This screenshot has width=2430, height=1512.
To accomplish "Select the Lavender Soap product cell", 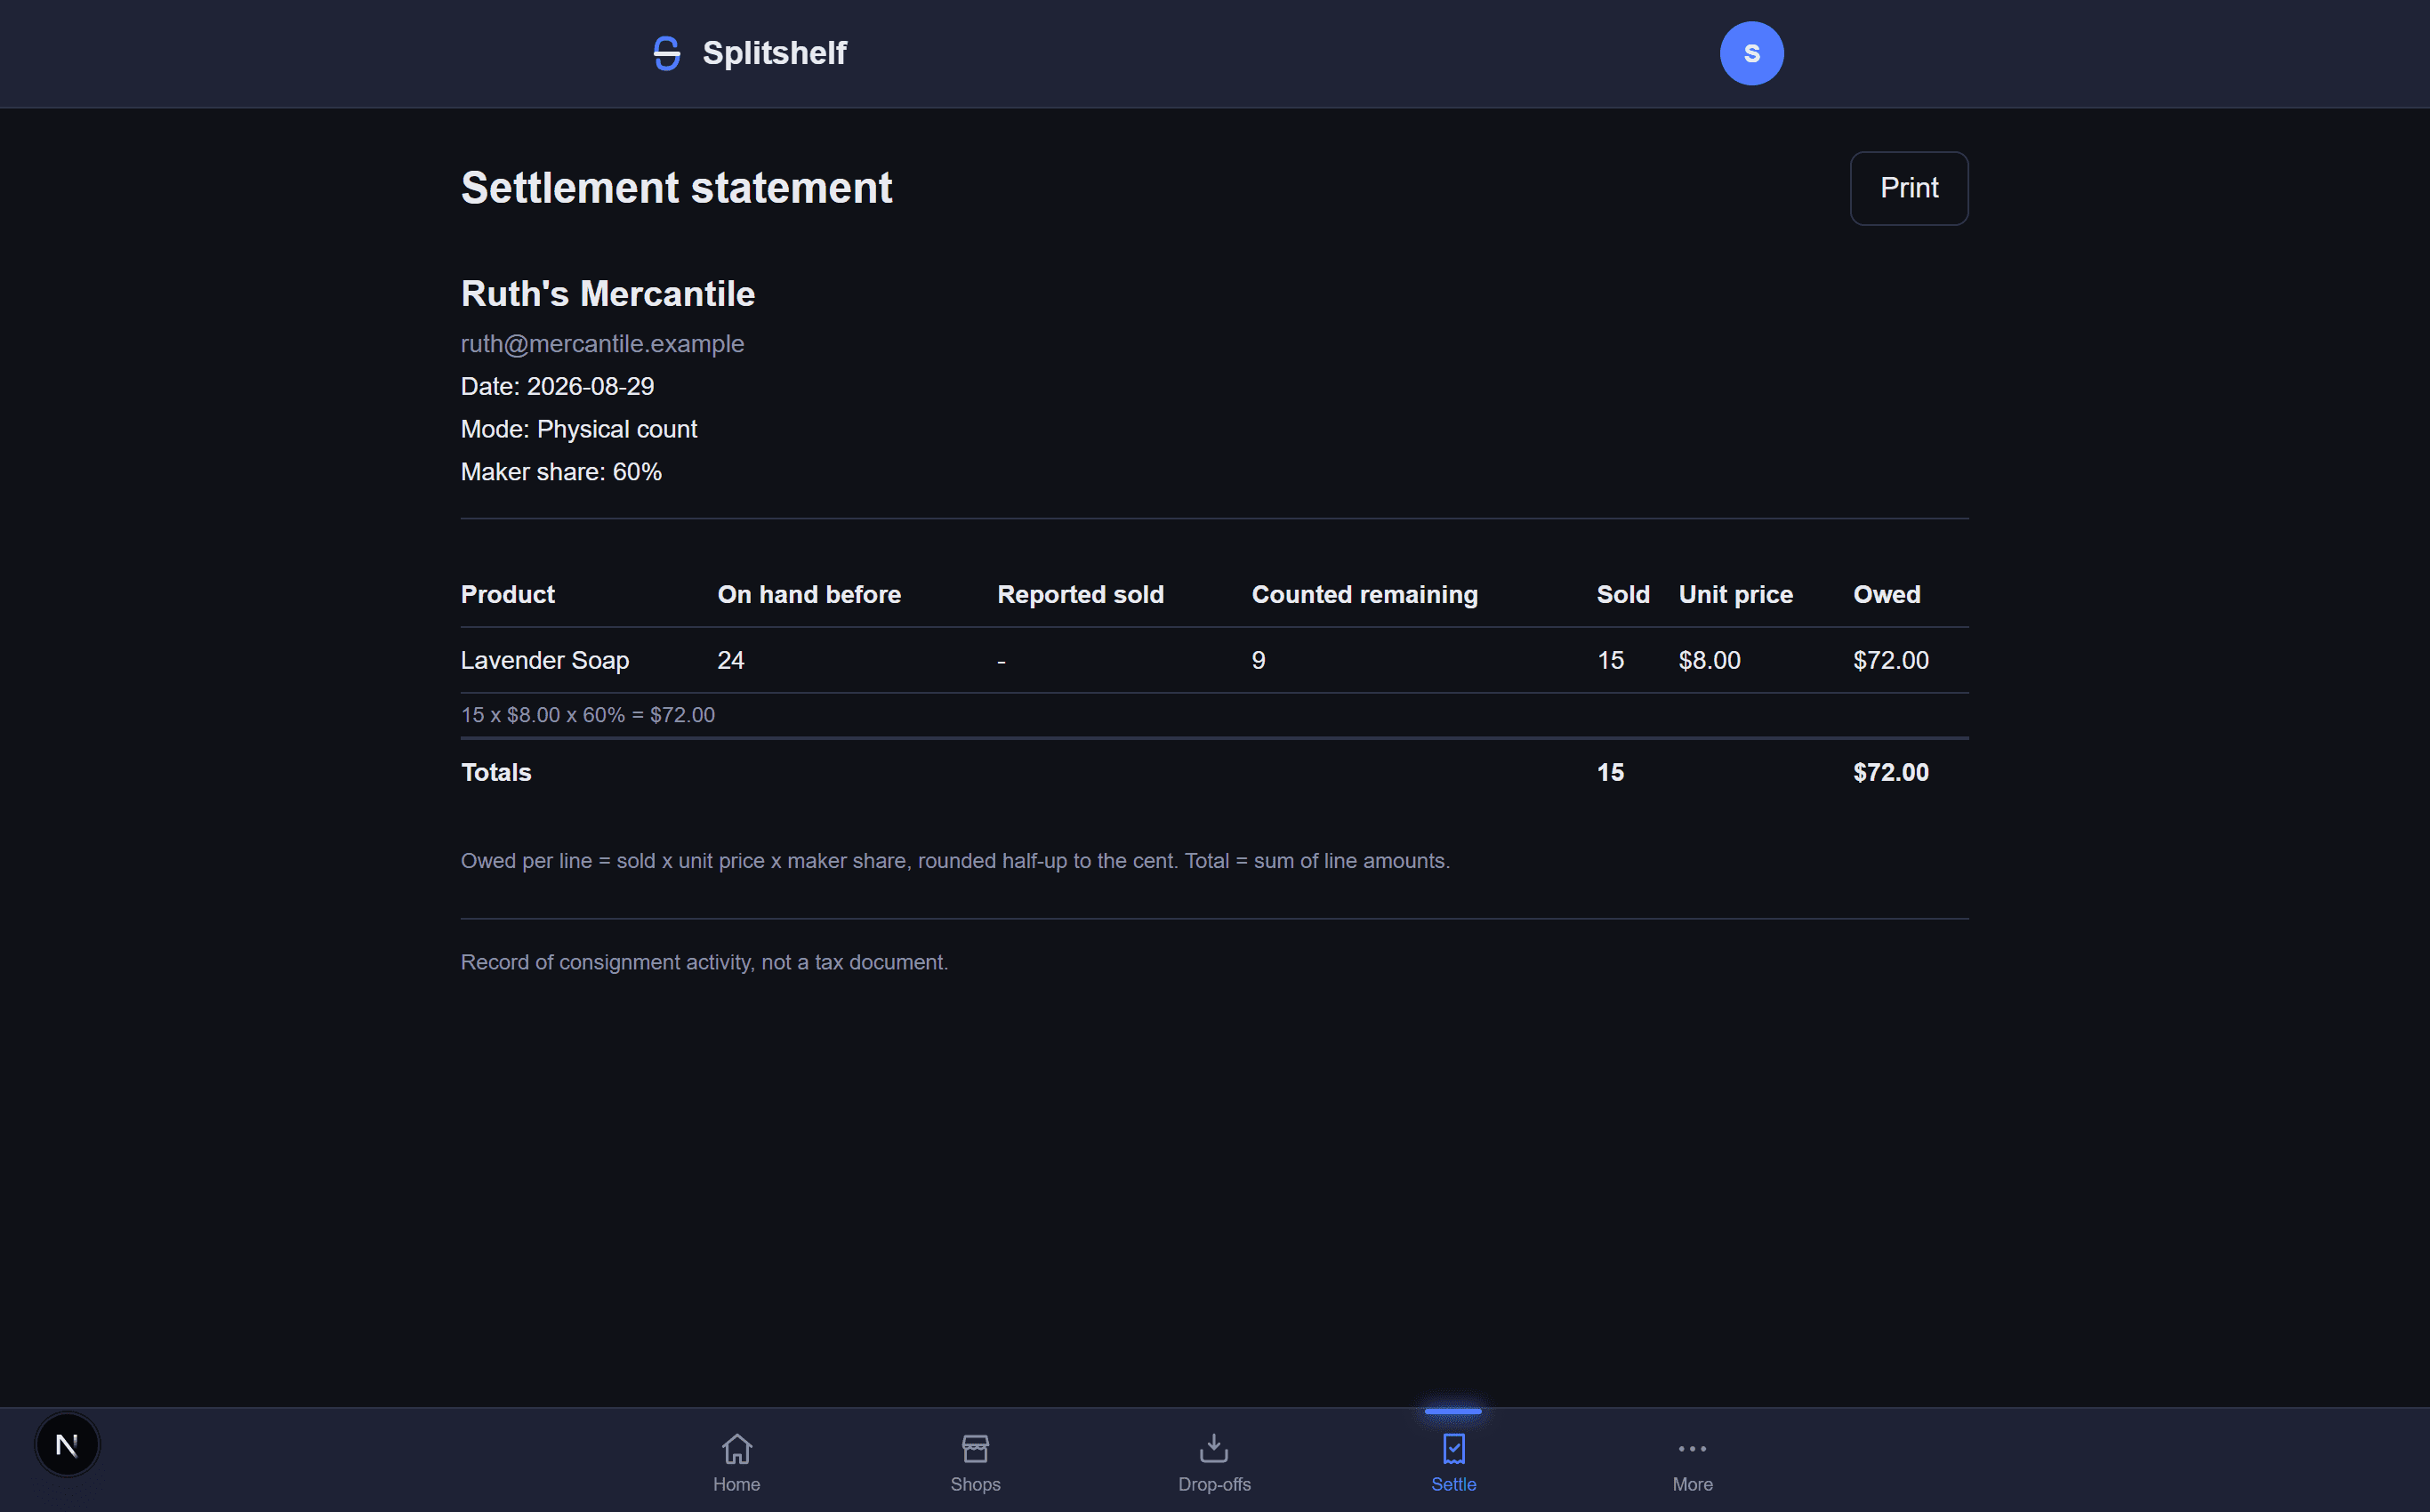I will coord(544,660).
